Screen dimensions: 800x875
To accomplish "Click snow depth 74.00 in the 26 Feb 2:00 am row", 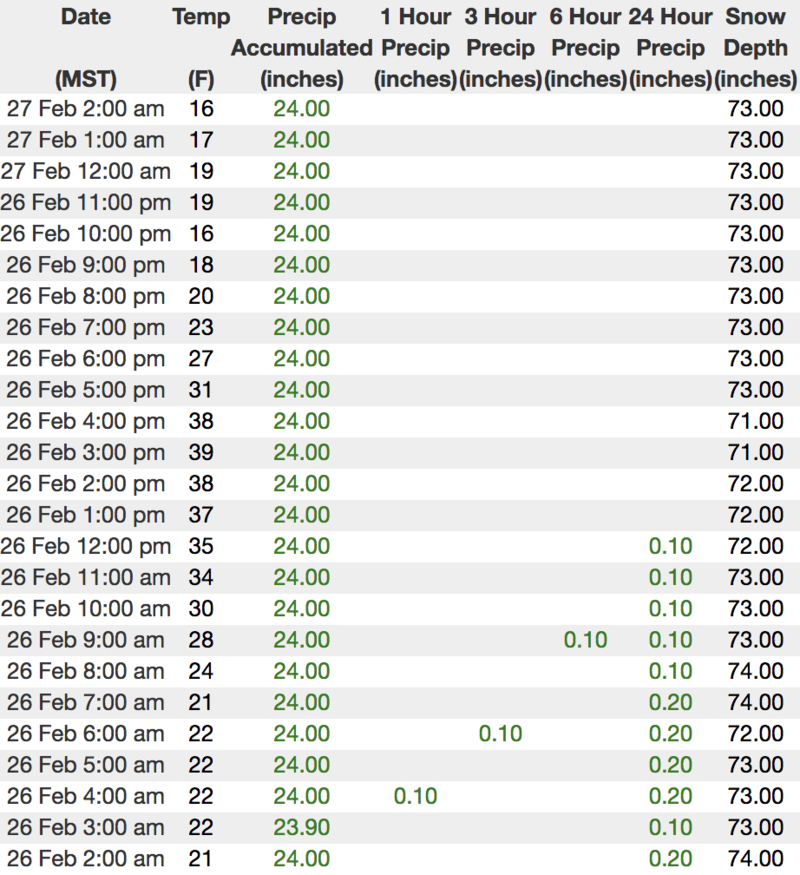I will [756, 858].
